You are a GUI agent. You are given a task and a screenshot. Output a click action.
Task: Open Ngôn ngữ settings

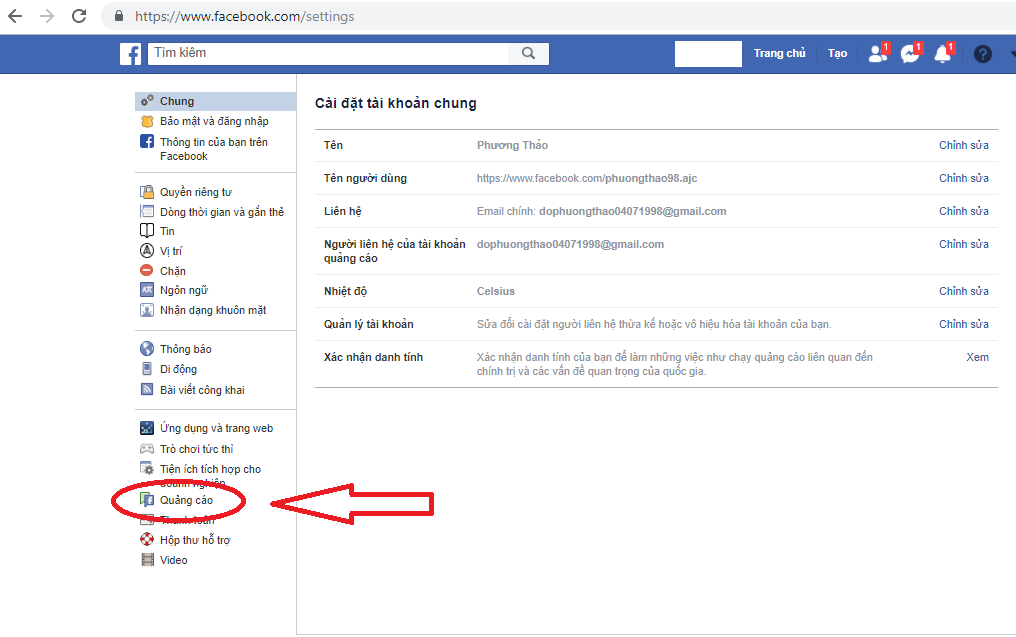pos(184,290)
